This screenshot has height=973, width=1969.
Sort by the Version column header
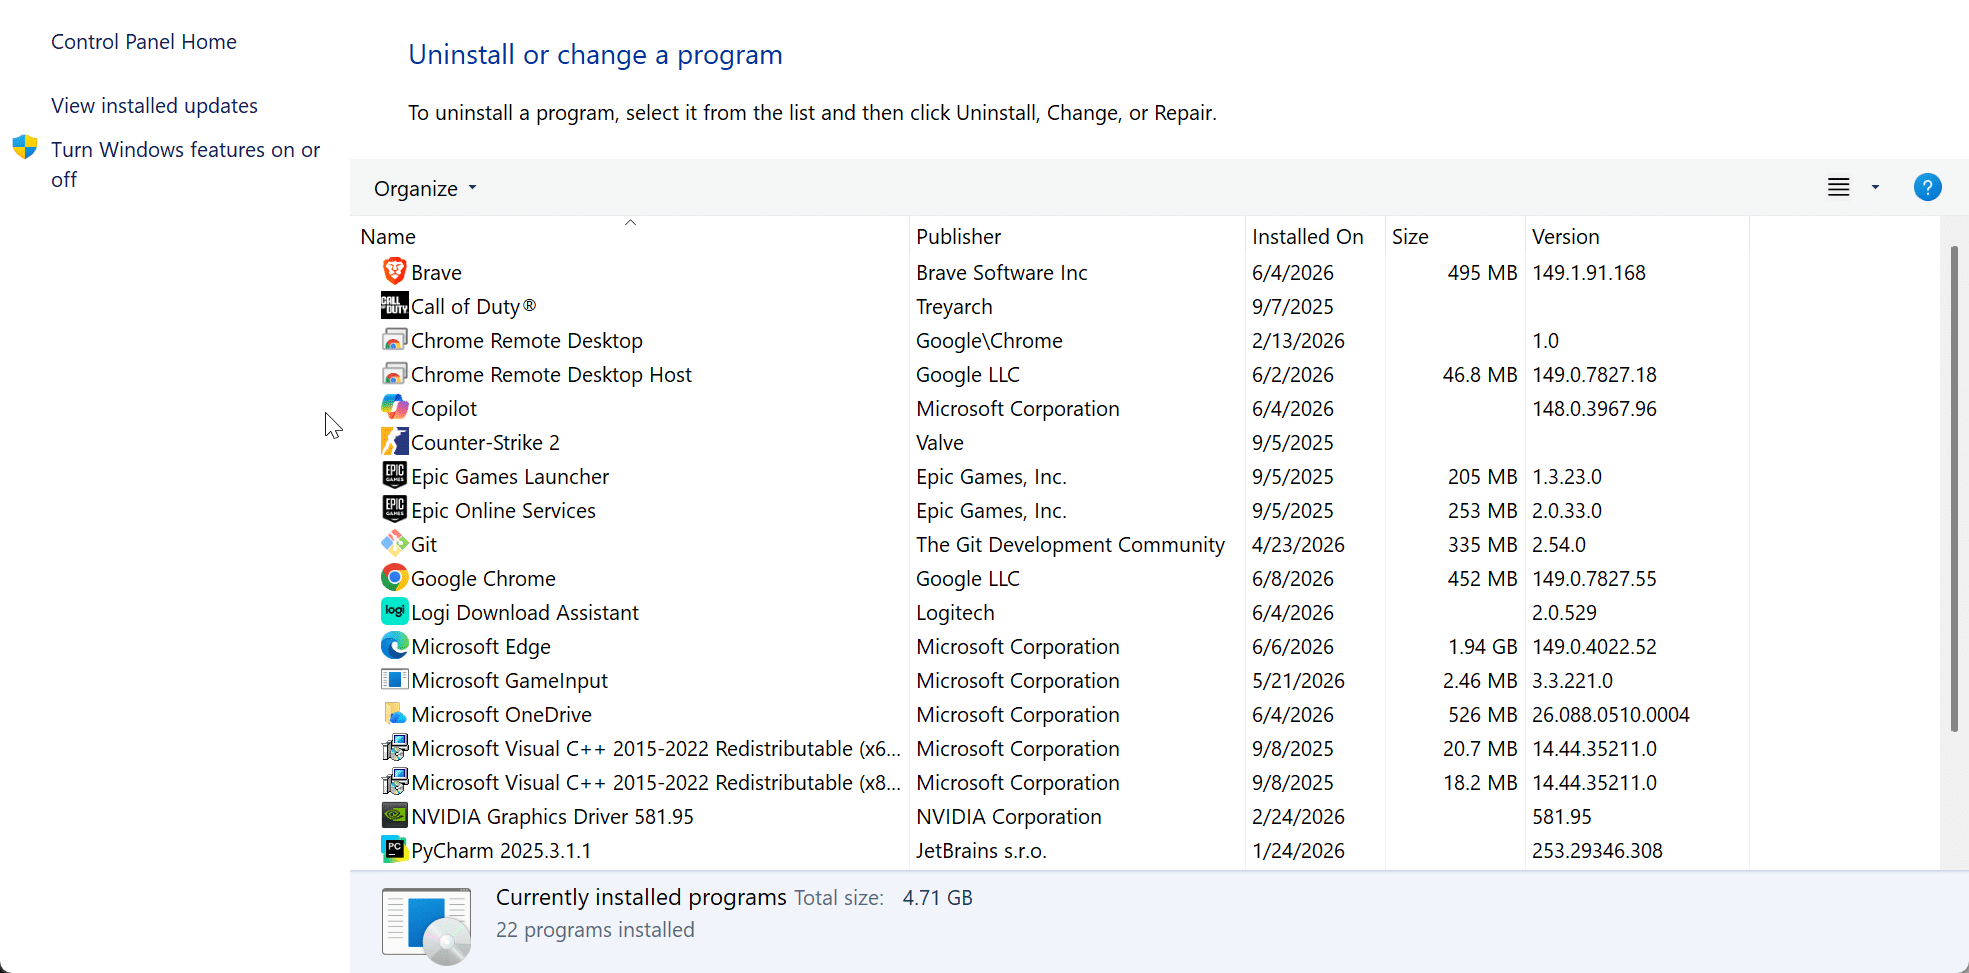(1637, 237)
